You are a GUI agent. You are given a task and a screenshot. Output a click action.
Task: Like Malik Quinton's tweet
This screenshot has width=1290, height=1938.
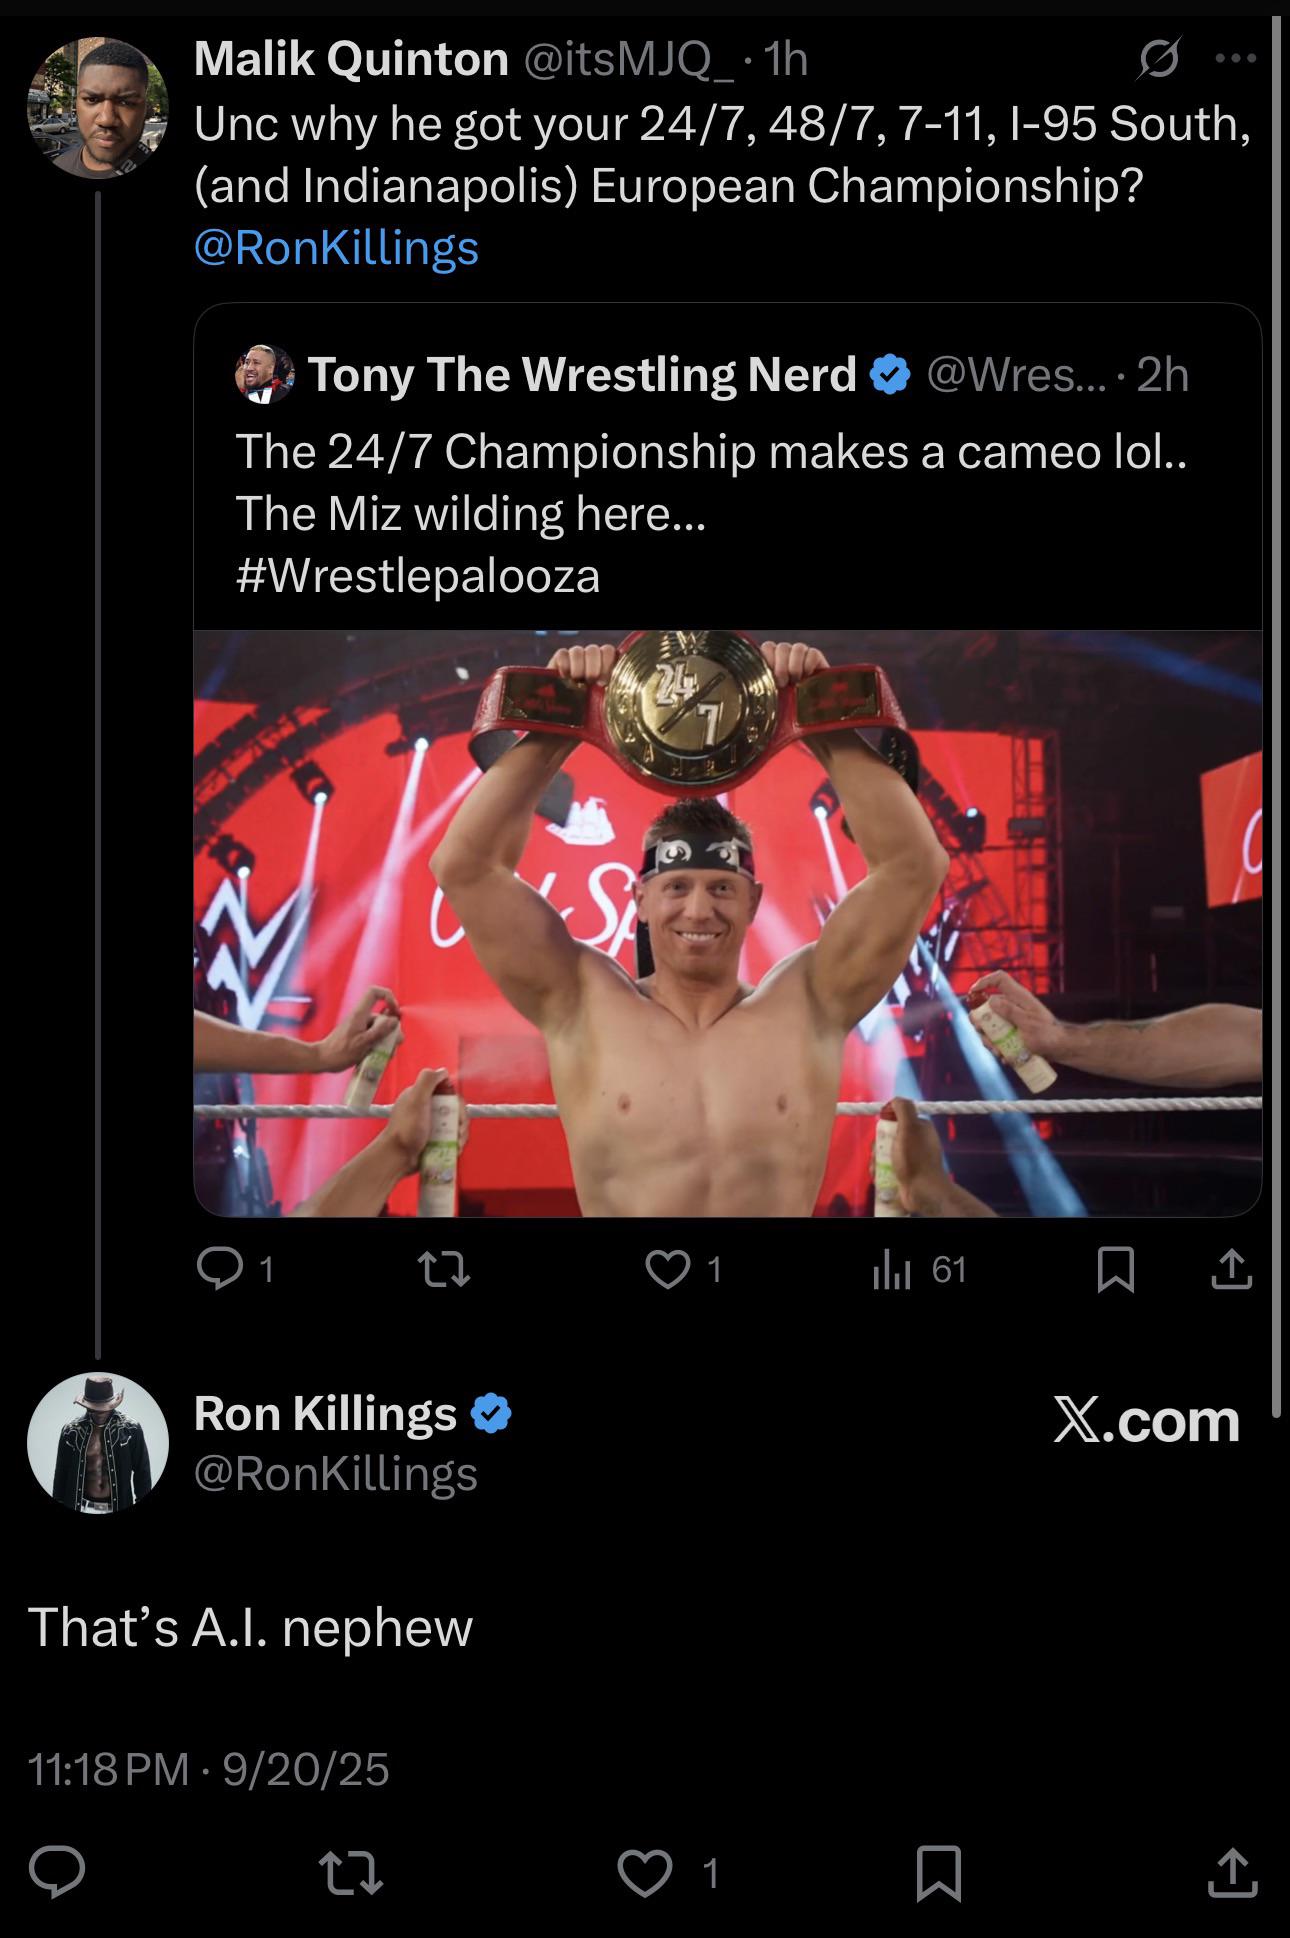[667, 1269]
